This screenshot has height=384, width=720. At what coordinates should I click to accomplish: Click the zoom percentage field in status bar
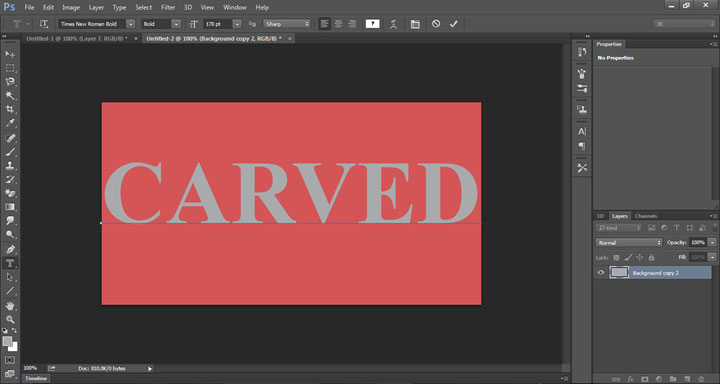pos(31,368)
